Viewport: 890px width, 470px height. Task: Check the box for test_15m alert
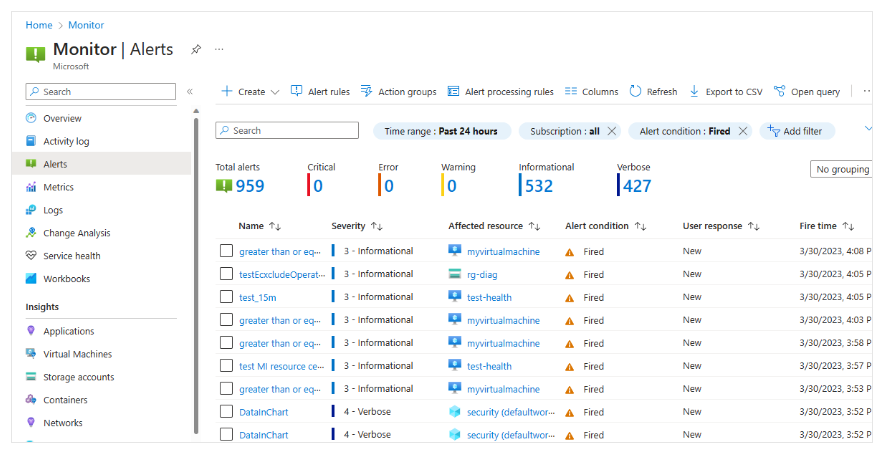pos(227,297)
